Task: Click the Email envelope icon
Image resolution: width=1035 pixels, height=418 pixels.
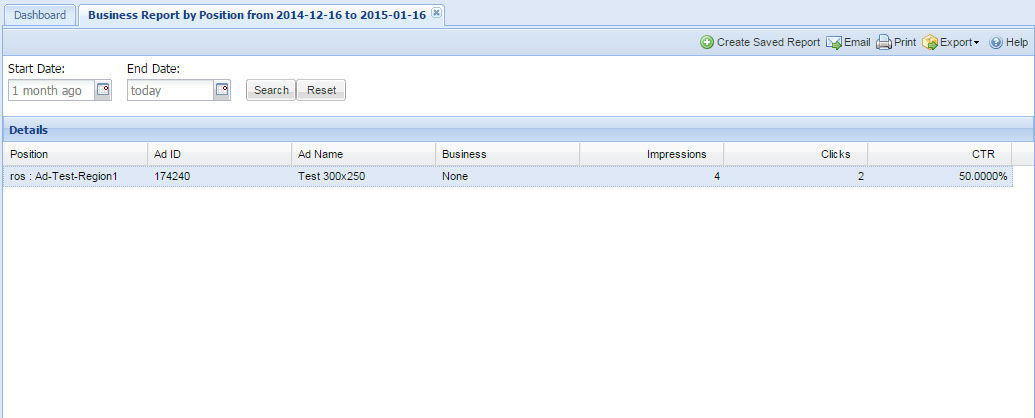Action: tap(833, 43)
